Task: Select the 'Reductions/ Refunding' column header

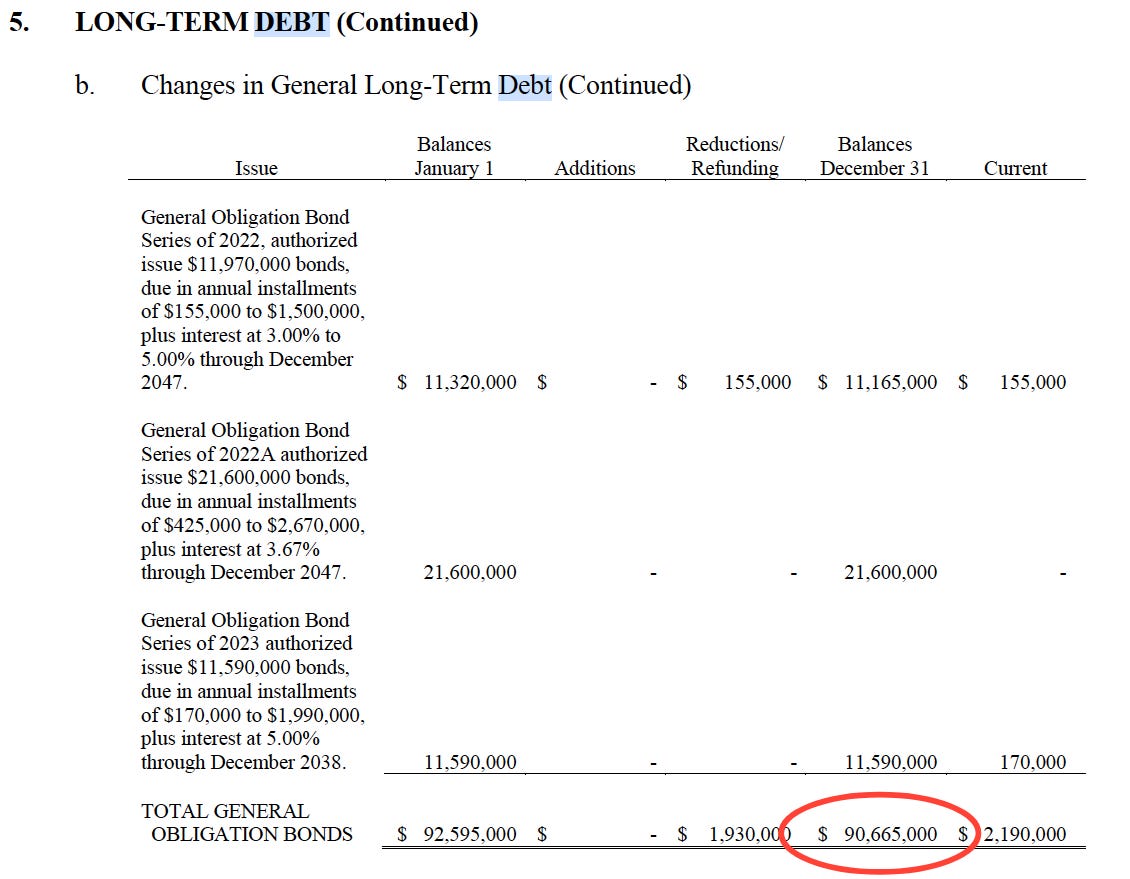Action: pos(734,156)
